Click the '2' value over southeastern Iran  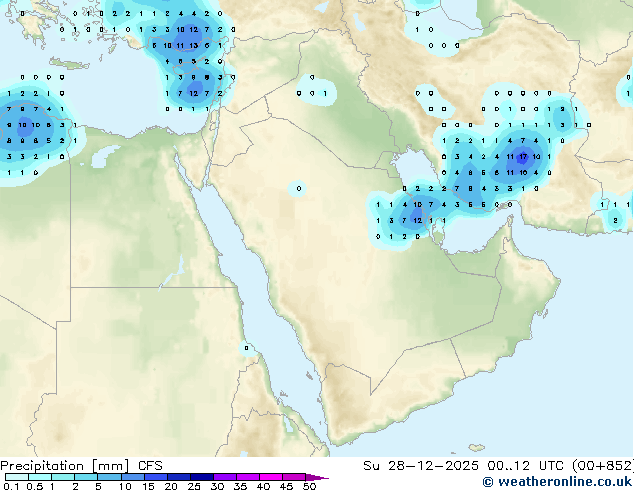(615, 220)
